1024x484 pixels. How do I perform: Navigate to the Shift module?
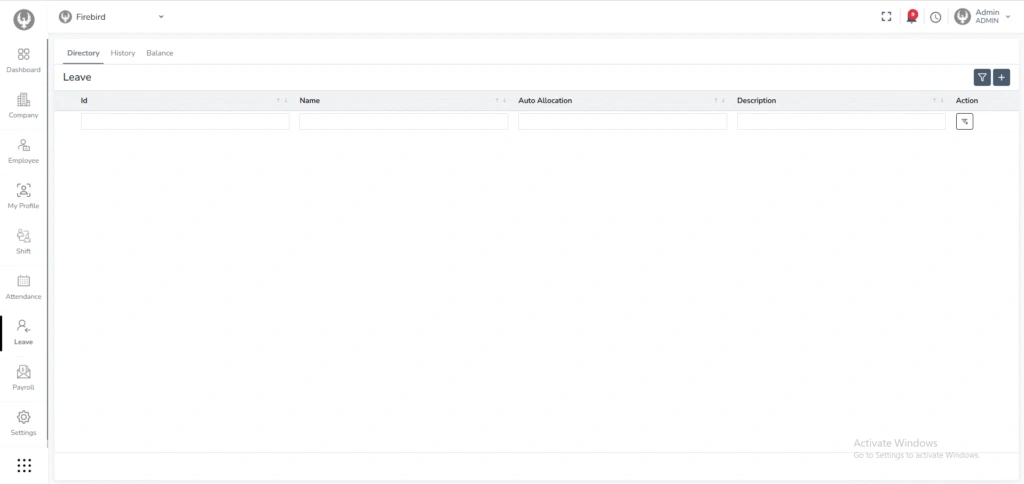[23, 241]
